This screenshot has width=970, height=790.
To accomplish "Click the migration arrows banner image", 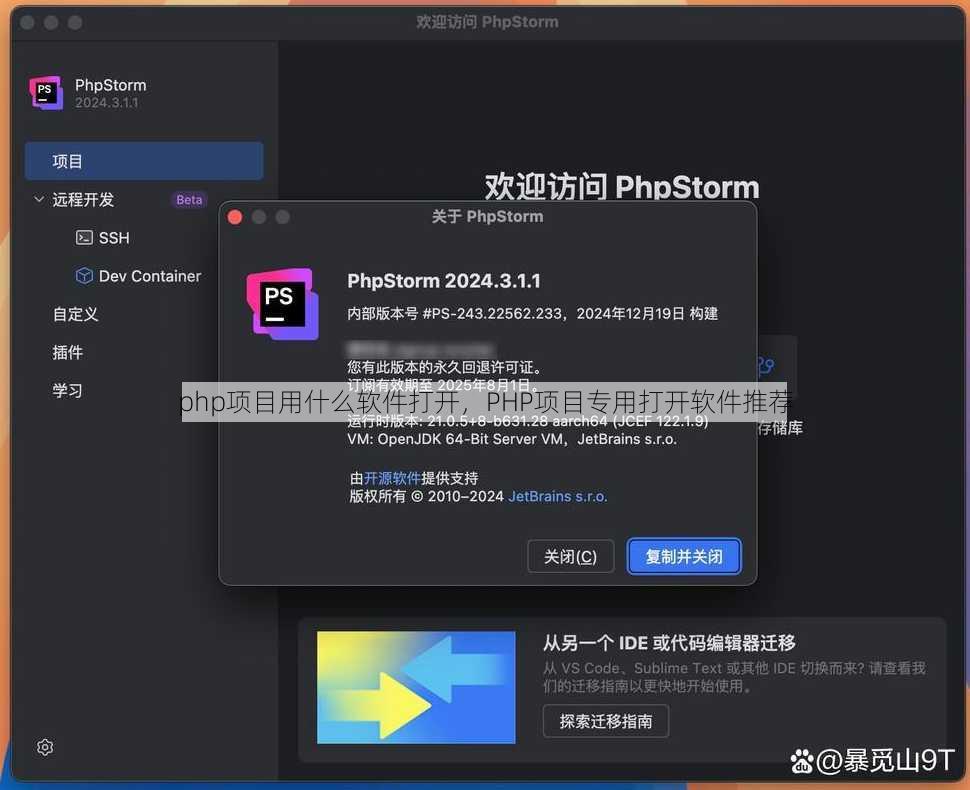I will (416, 687).
